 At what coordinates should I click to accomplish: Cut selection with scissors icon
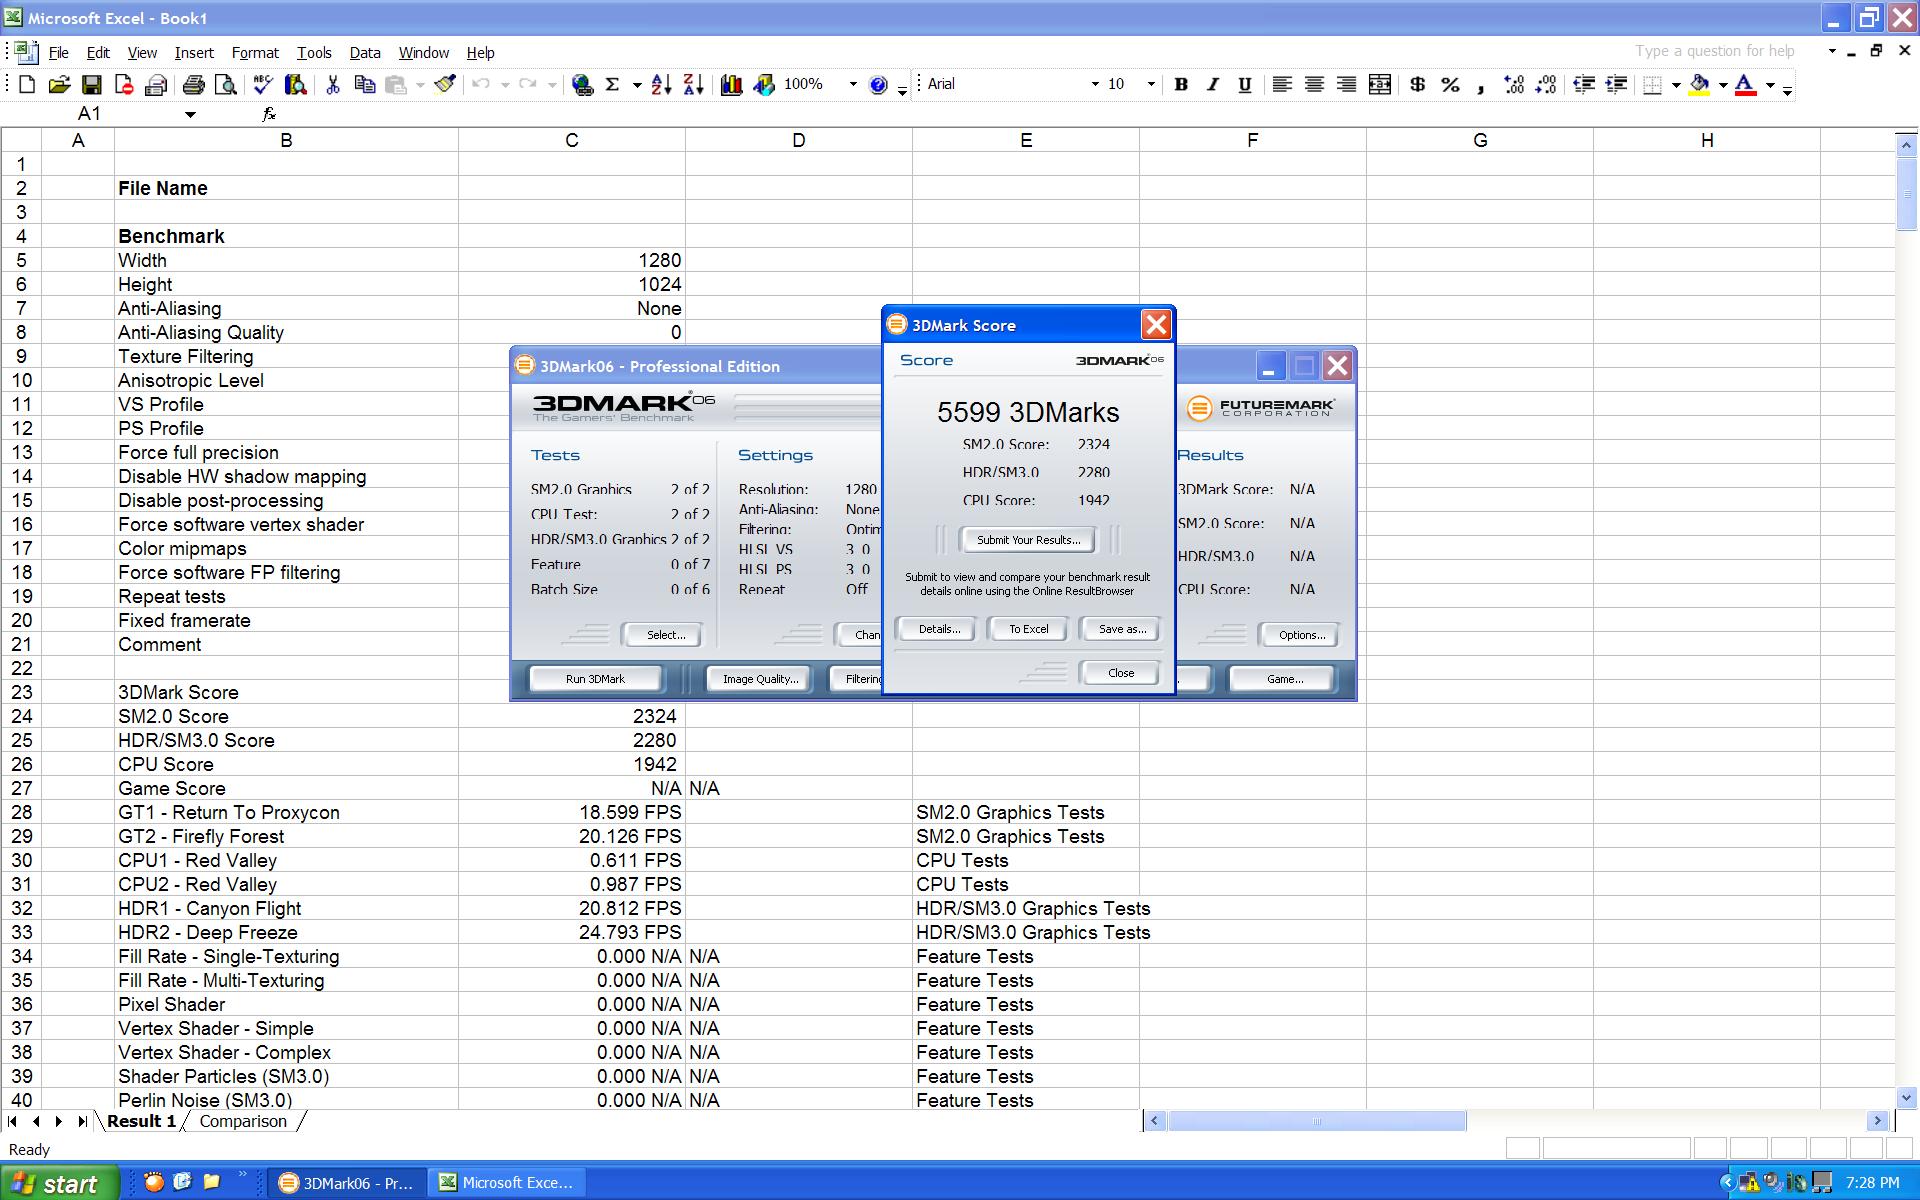(333, 85)
